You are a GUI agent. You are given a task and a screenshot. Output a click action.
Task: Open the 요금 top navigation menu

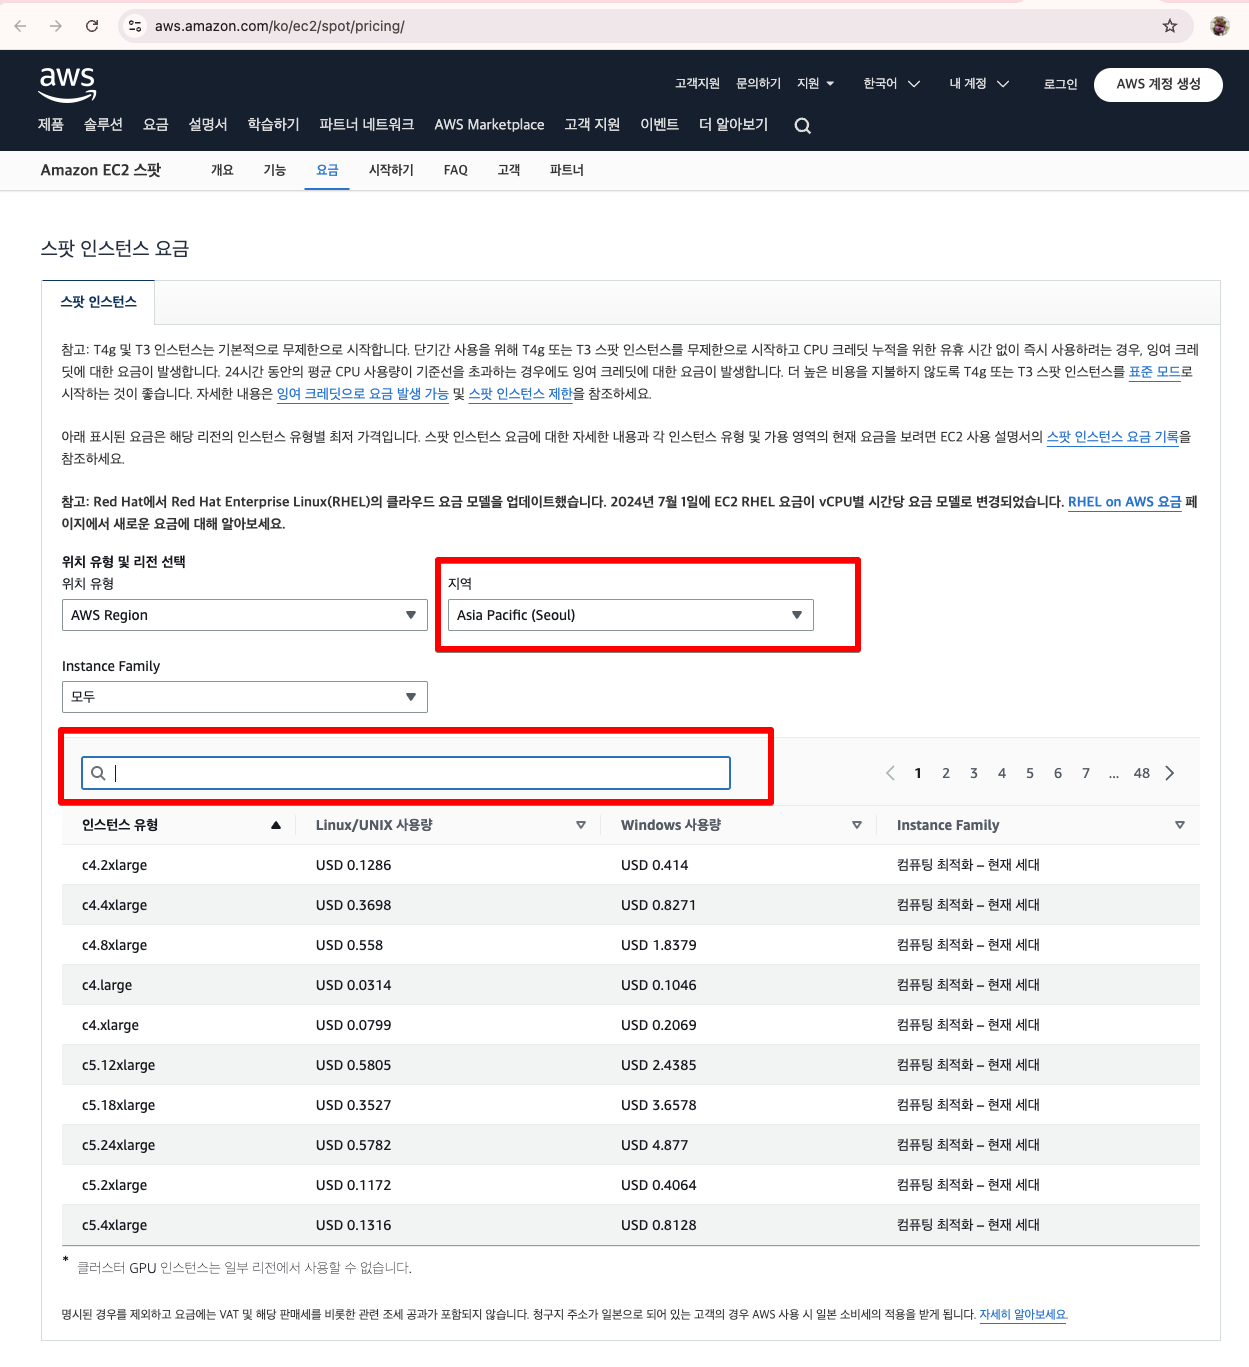(x=156, y=124)
